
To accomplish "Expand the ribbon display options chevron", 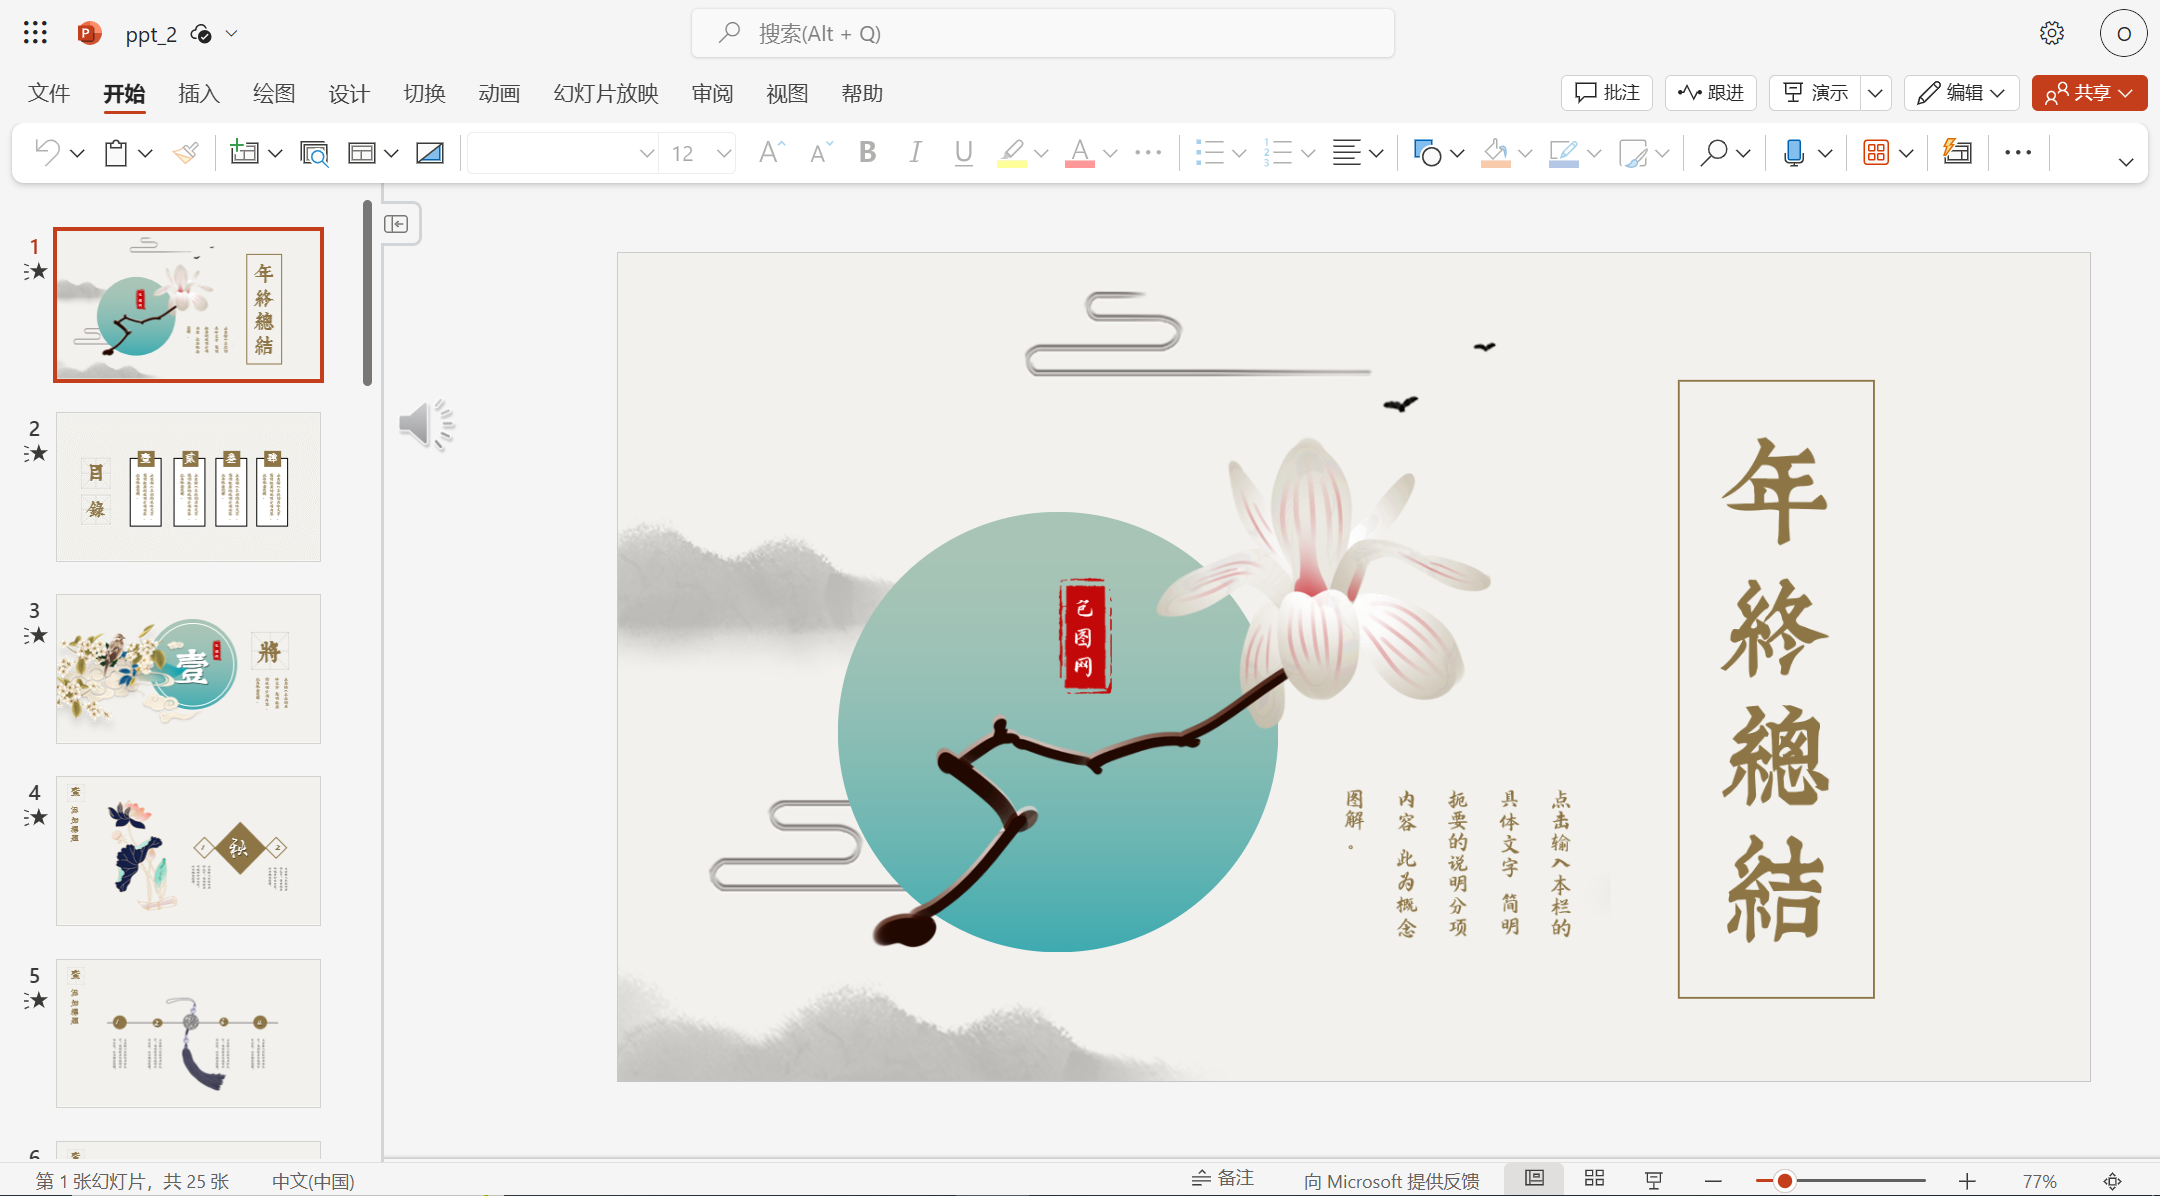I will coord(2126,161).
